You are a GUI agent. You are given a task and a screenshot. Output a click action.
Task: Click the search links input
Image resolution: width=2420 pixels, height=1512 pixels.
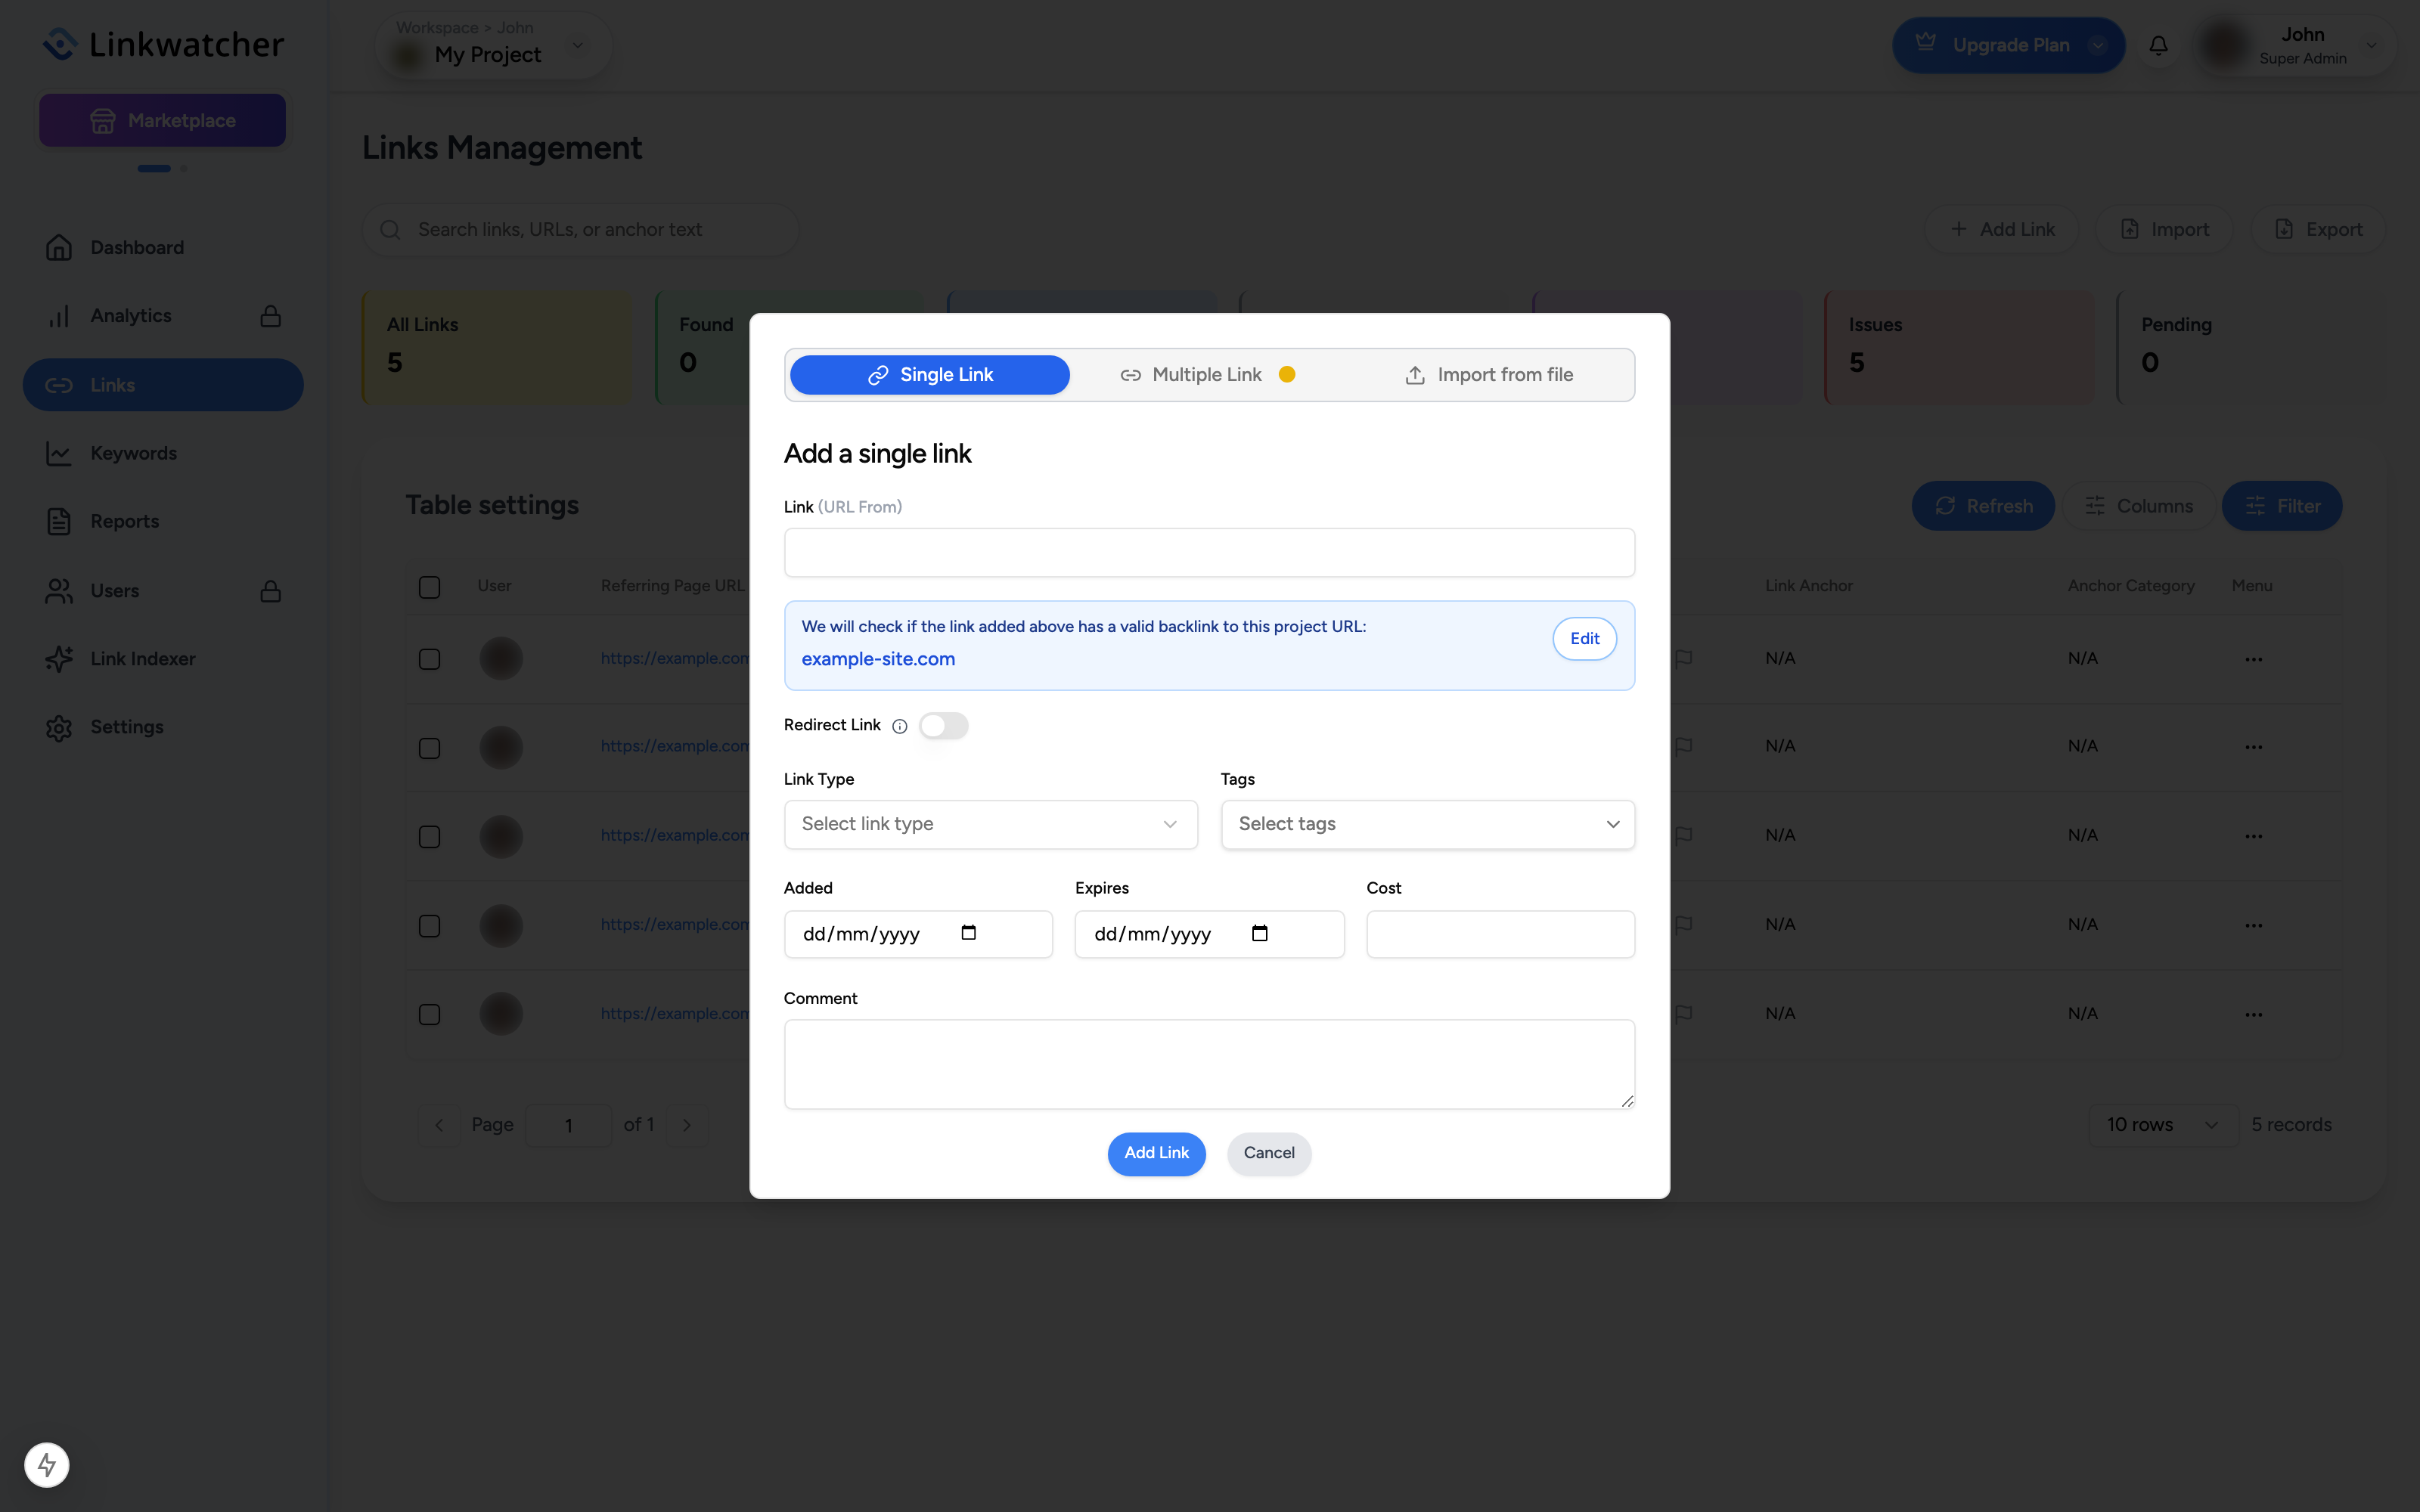pyautogui.click(x=580, y=230)
